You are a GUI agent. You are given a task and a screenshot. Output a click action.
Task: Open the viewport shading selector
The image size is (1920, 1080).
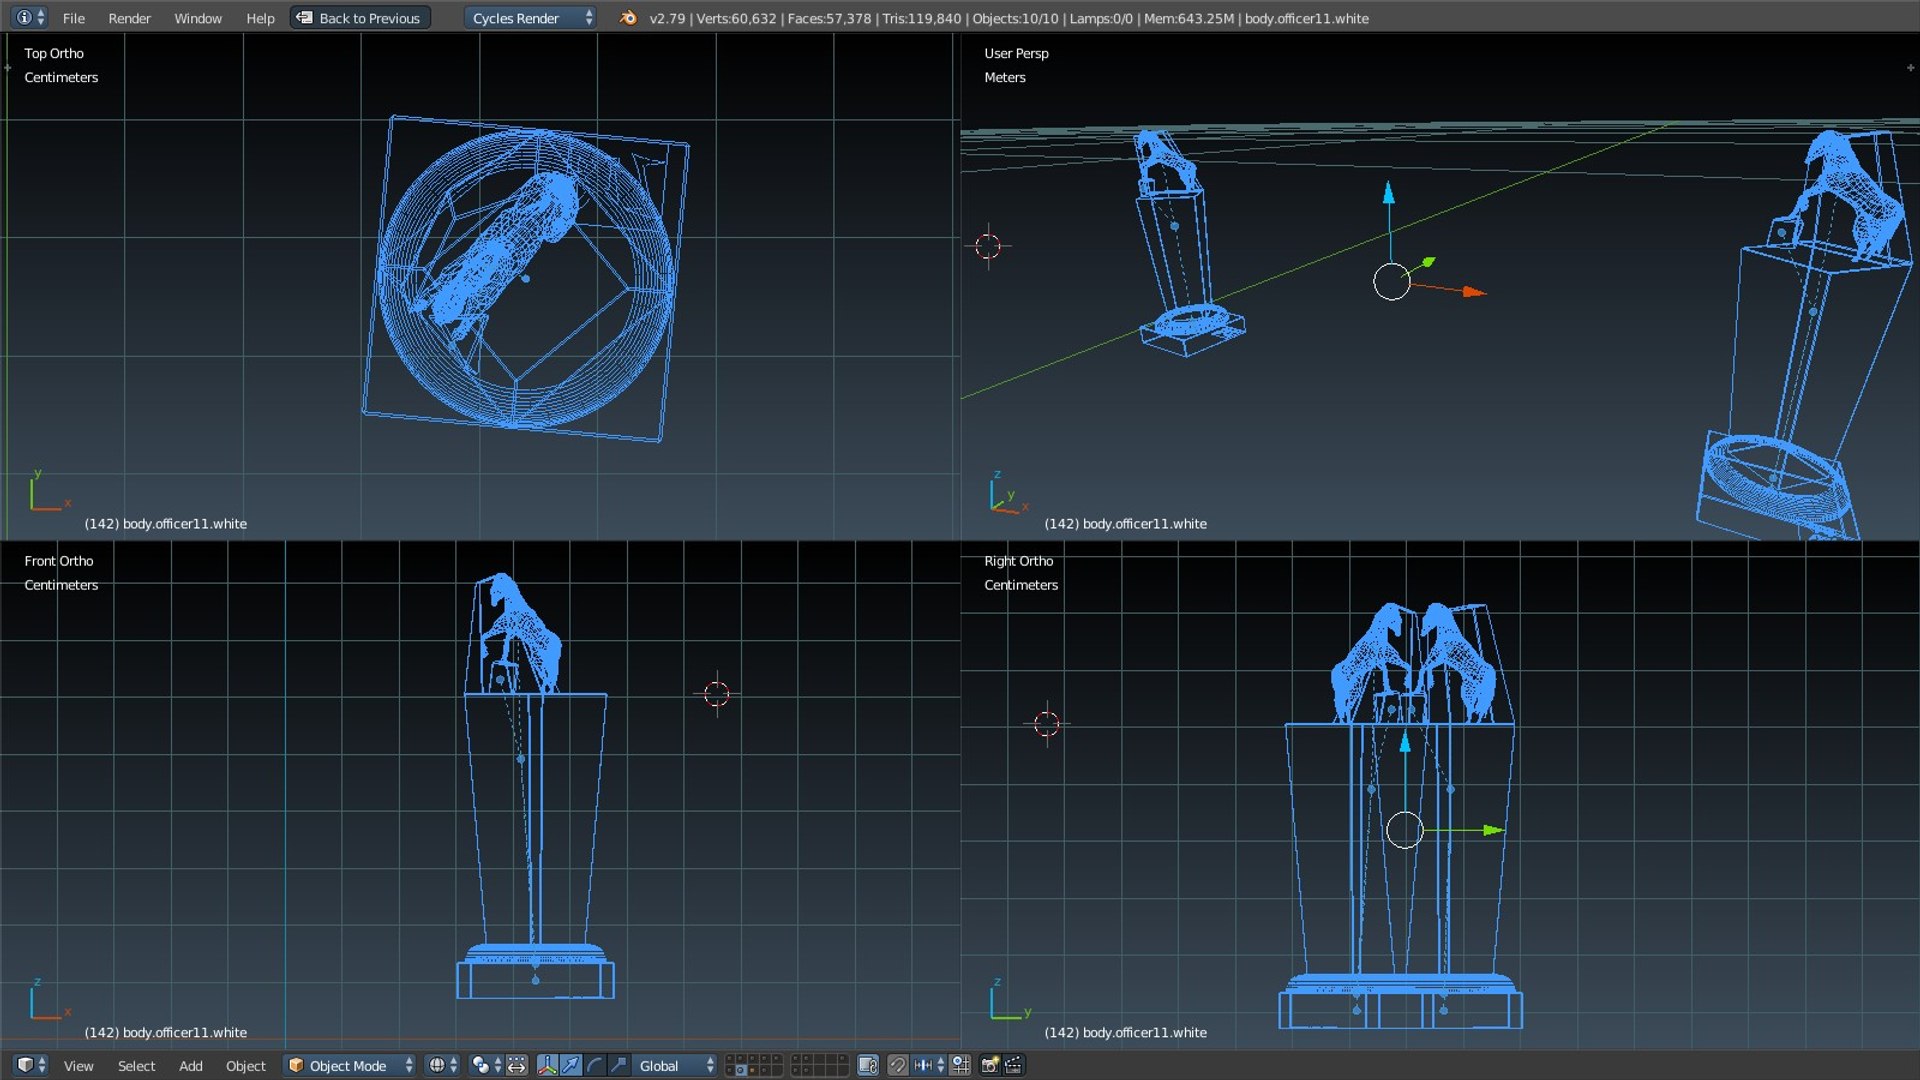tap(442, 1065)
